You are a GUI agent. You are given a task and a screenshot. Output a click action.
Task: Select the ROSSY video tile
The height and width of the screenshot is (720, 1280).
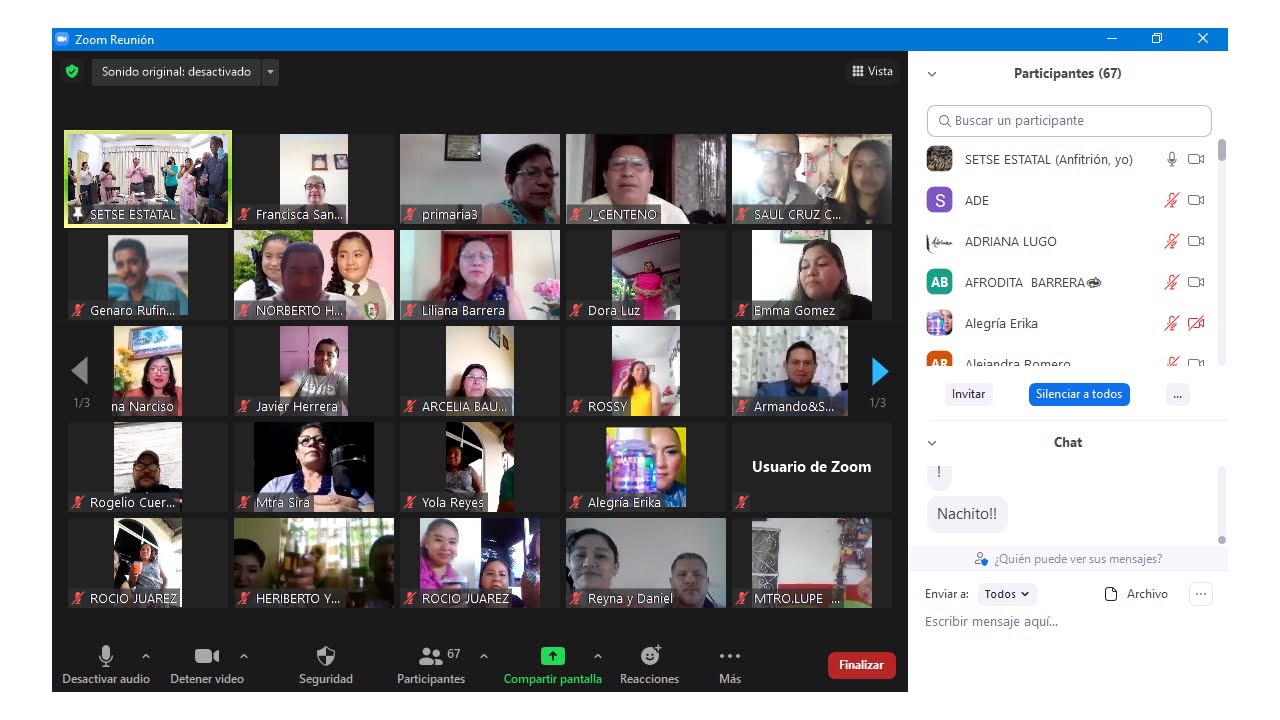pyautogui.click(x=646, y=371)
